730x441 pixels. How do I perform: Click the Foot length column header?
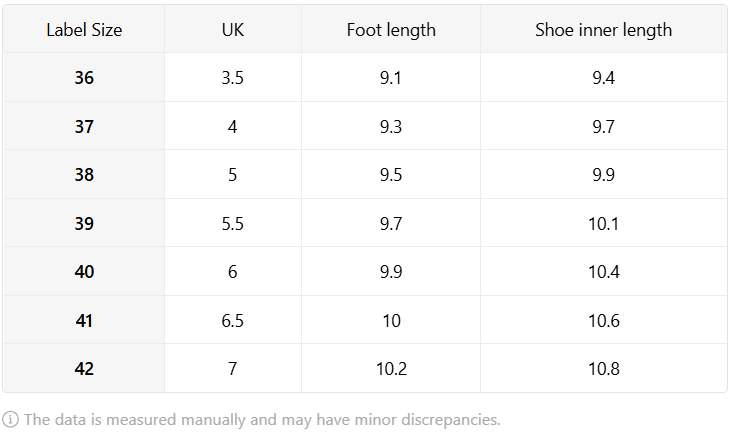tap(391, 30)
